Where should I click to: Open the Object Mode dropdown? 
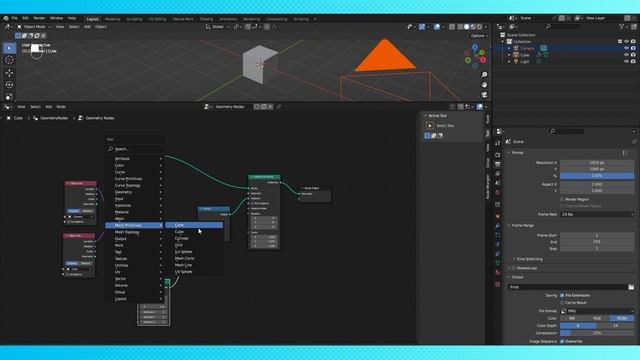34,27
